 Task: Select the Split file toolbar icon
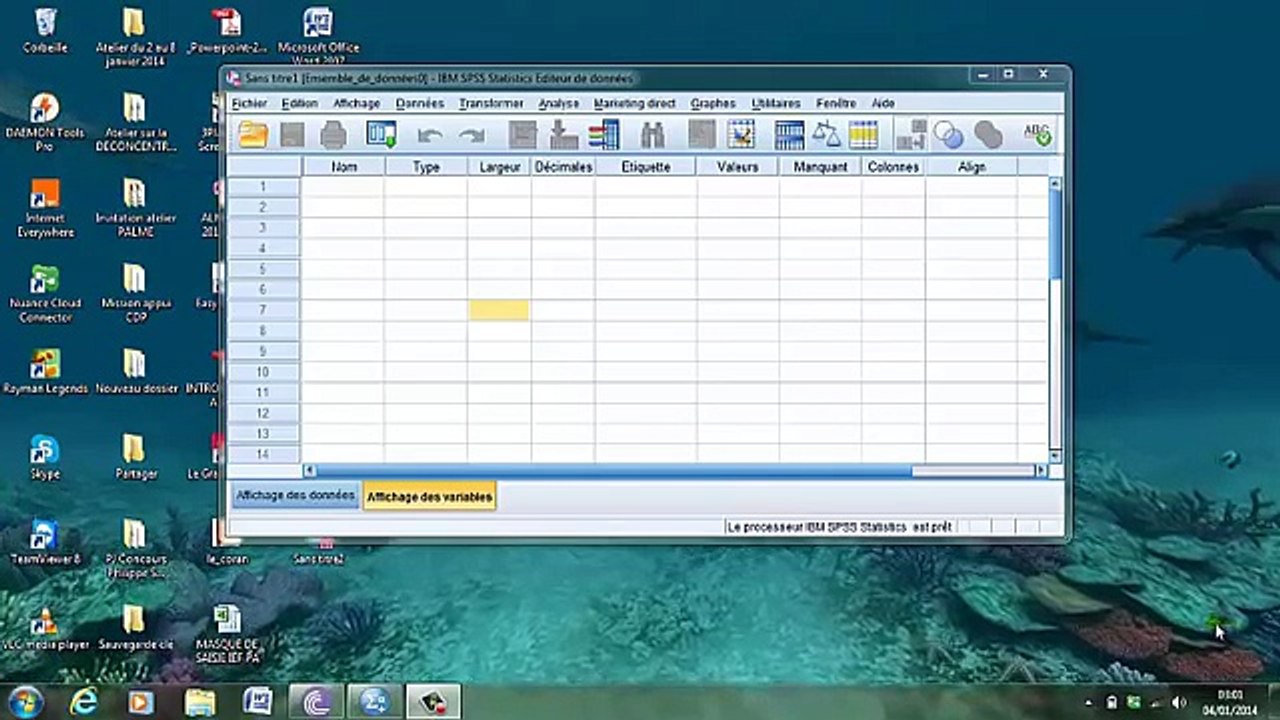[x=790, y=135]
